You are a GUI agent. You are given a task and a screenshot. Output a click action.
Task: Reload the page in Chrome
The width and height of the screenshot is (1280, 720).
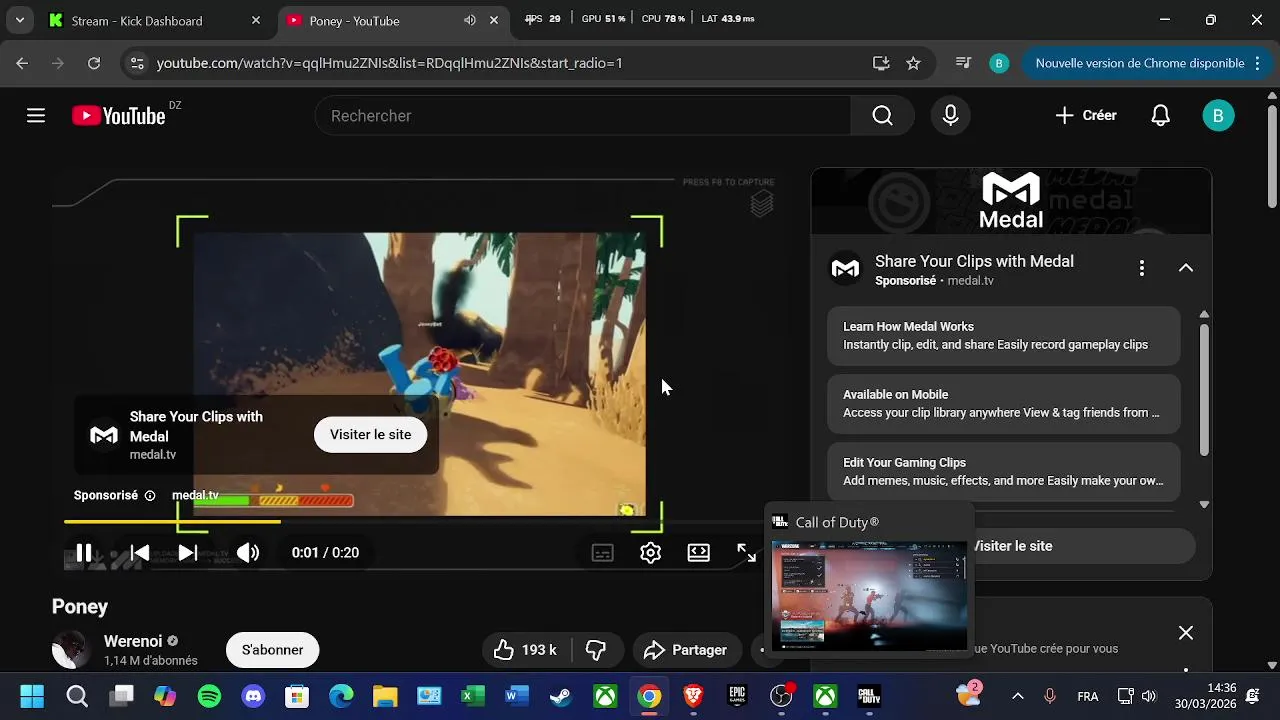[x=94, y=63]
